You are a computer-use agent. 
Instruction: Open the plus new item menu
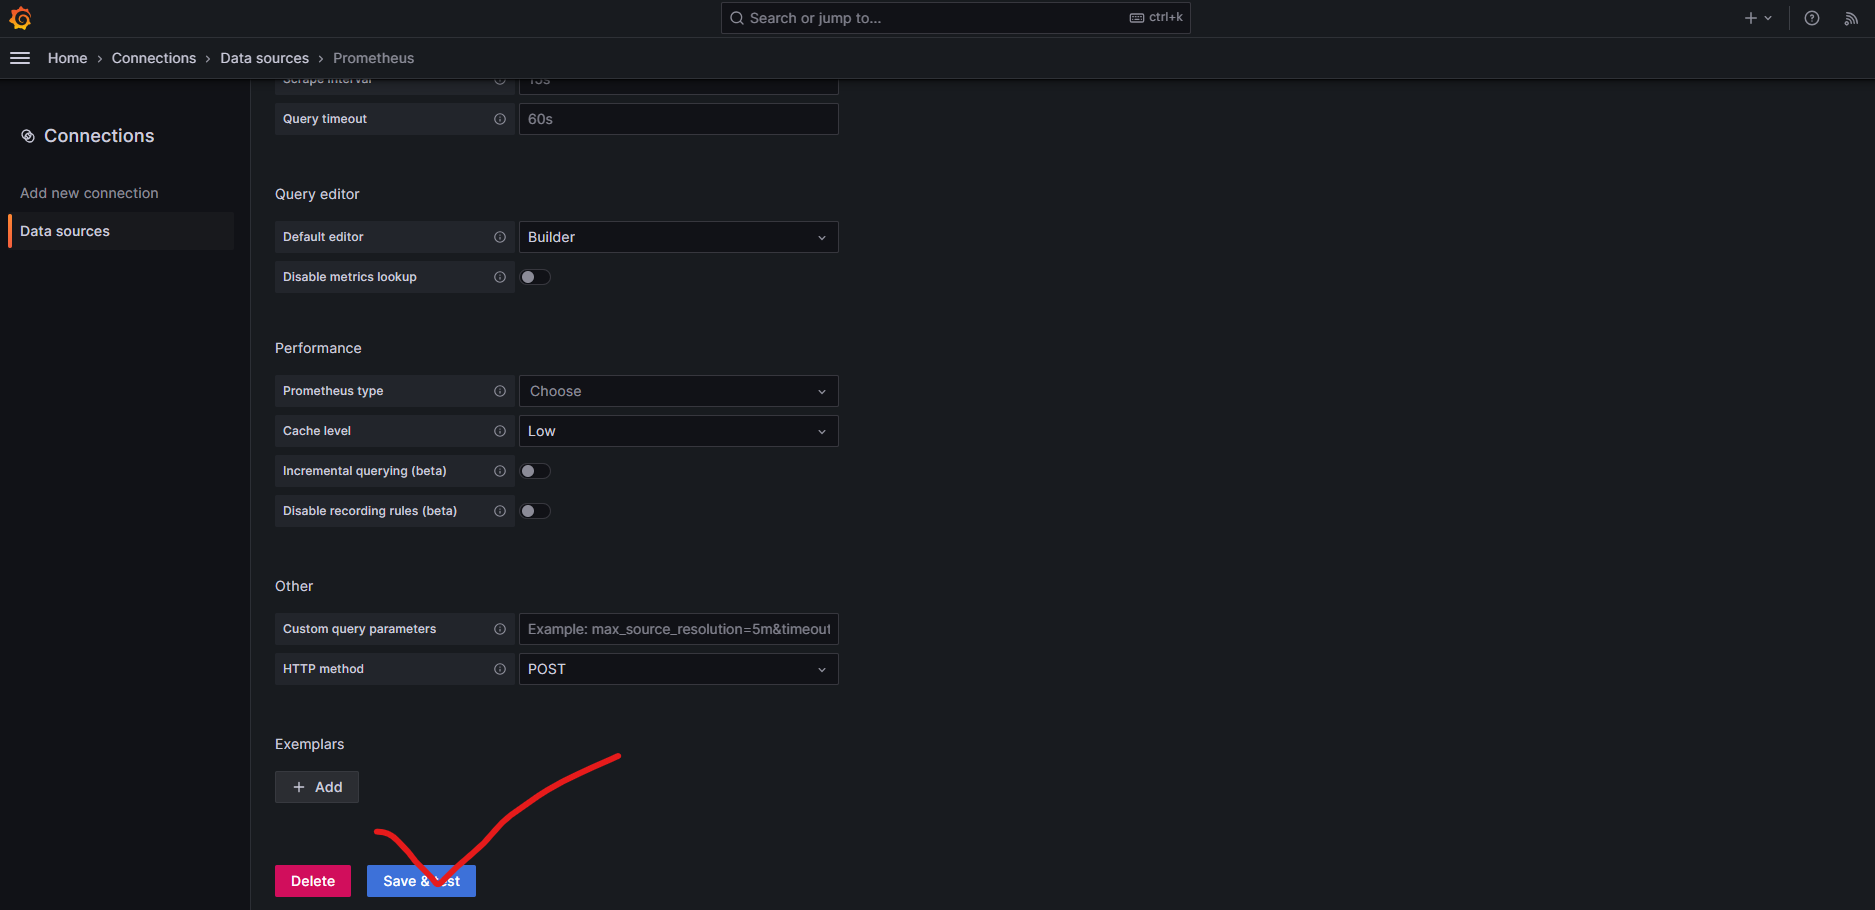[x=1758, y=18]
